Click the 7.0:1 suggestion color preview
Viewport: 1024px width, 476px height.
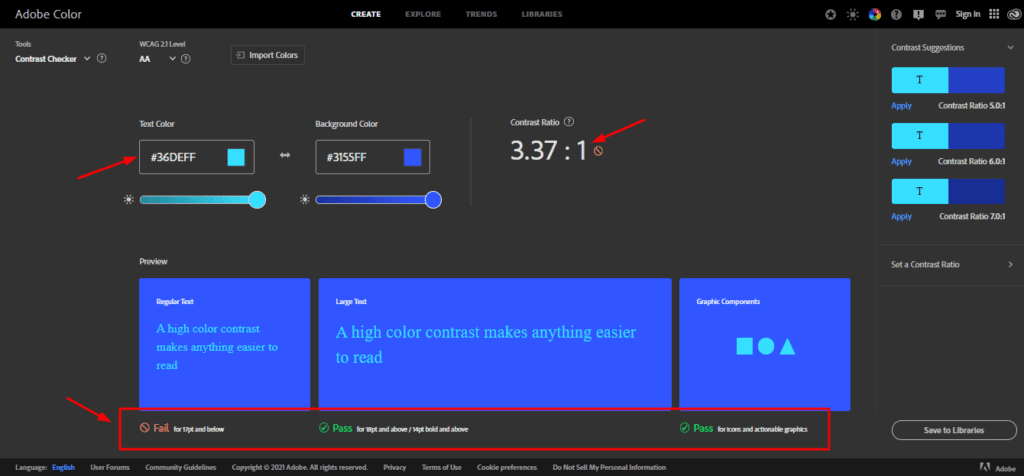(x=948, y=191)
